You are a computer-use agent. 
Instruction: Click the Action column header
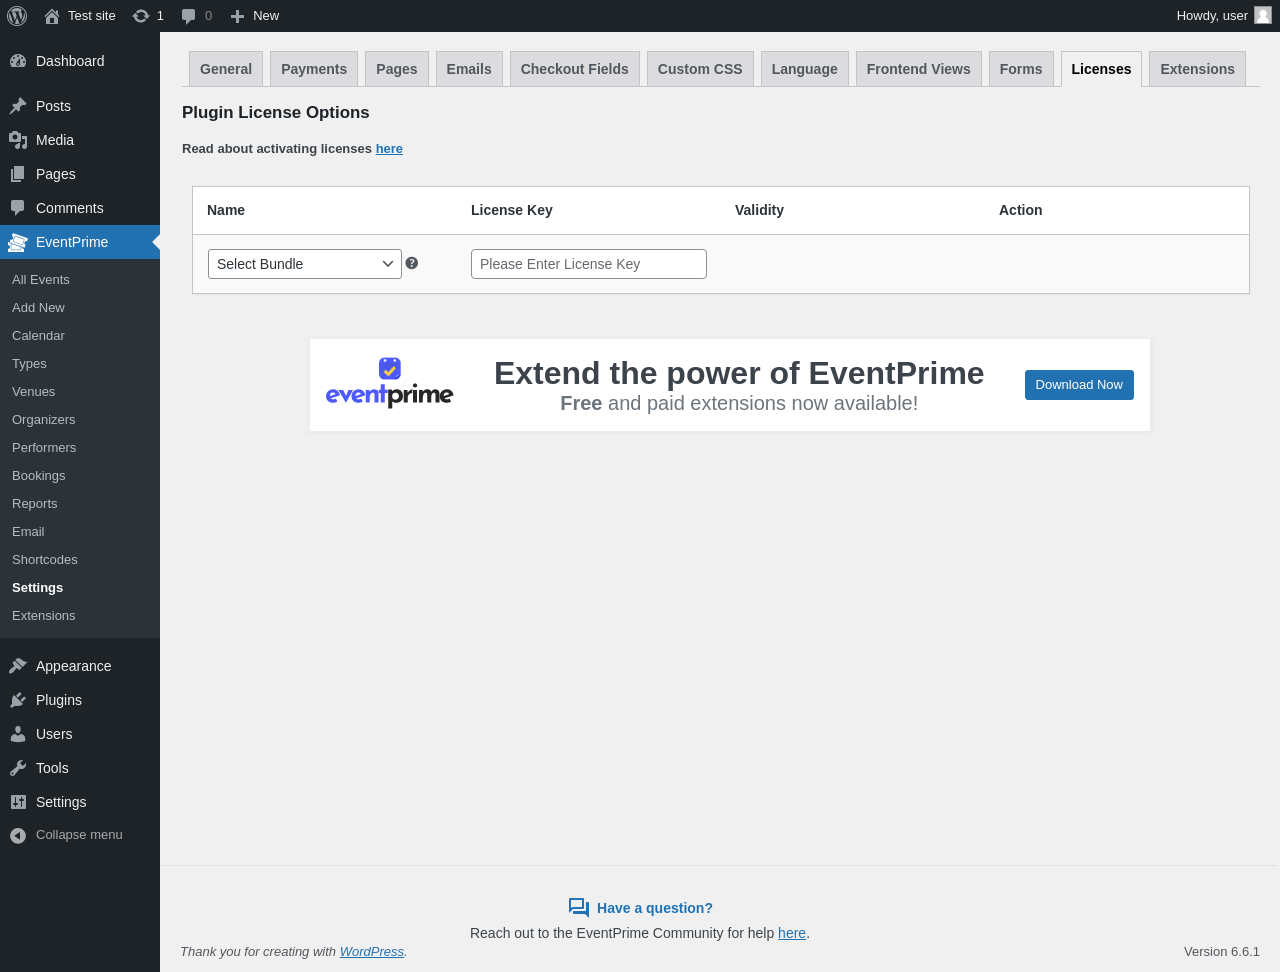pyautogui.click(x=1021, y=210)
